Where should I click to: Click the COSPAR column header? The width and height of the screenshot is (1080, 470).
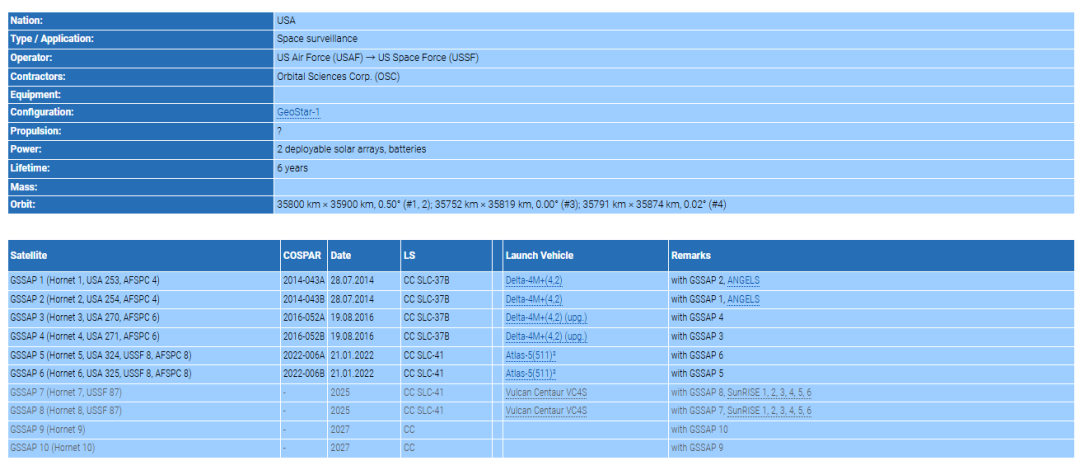(302, 255)
